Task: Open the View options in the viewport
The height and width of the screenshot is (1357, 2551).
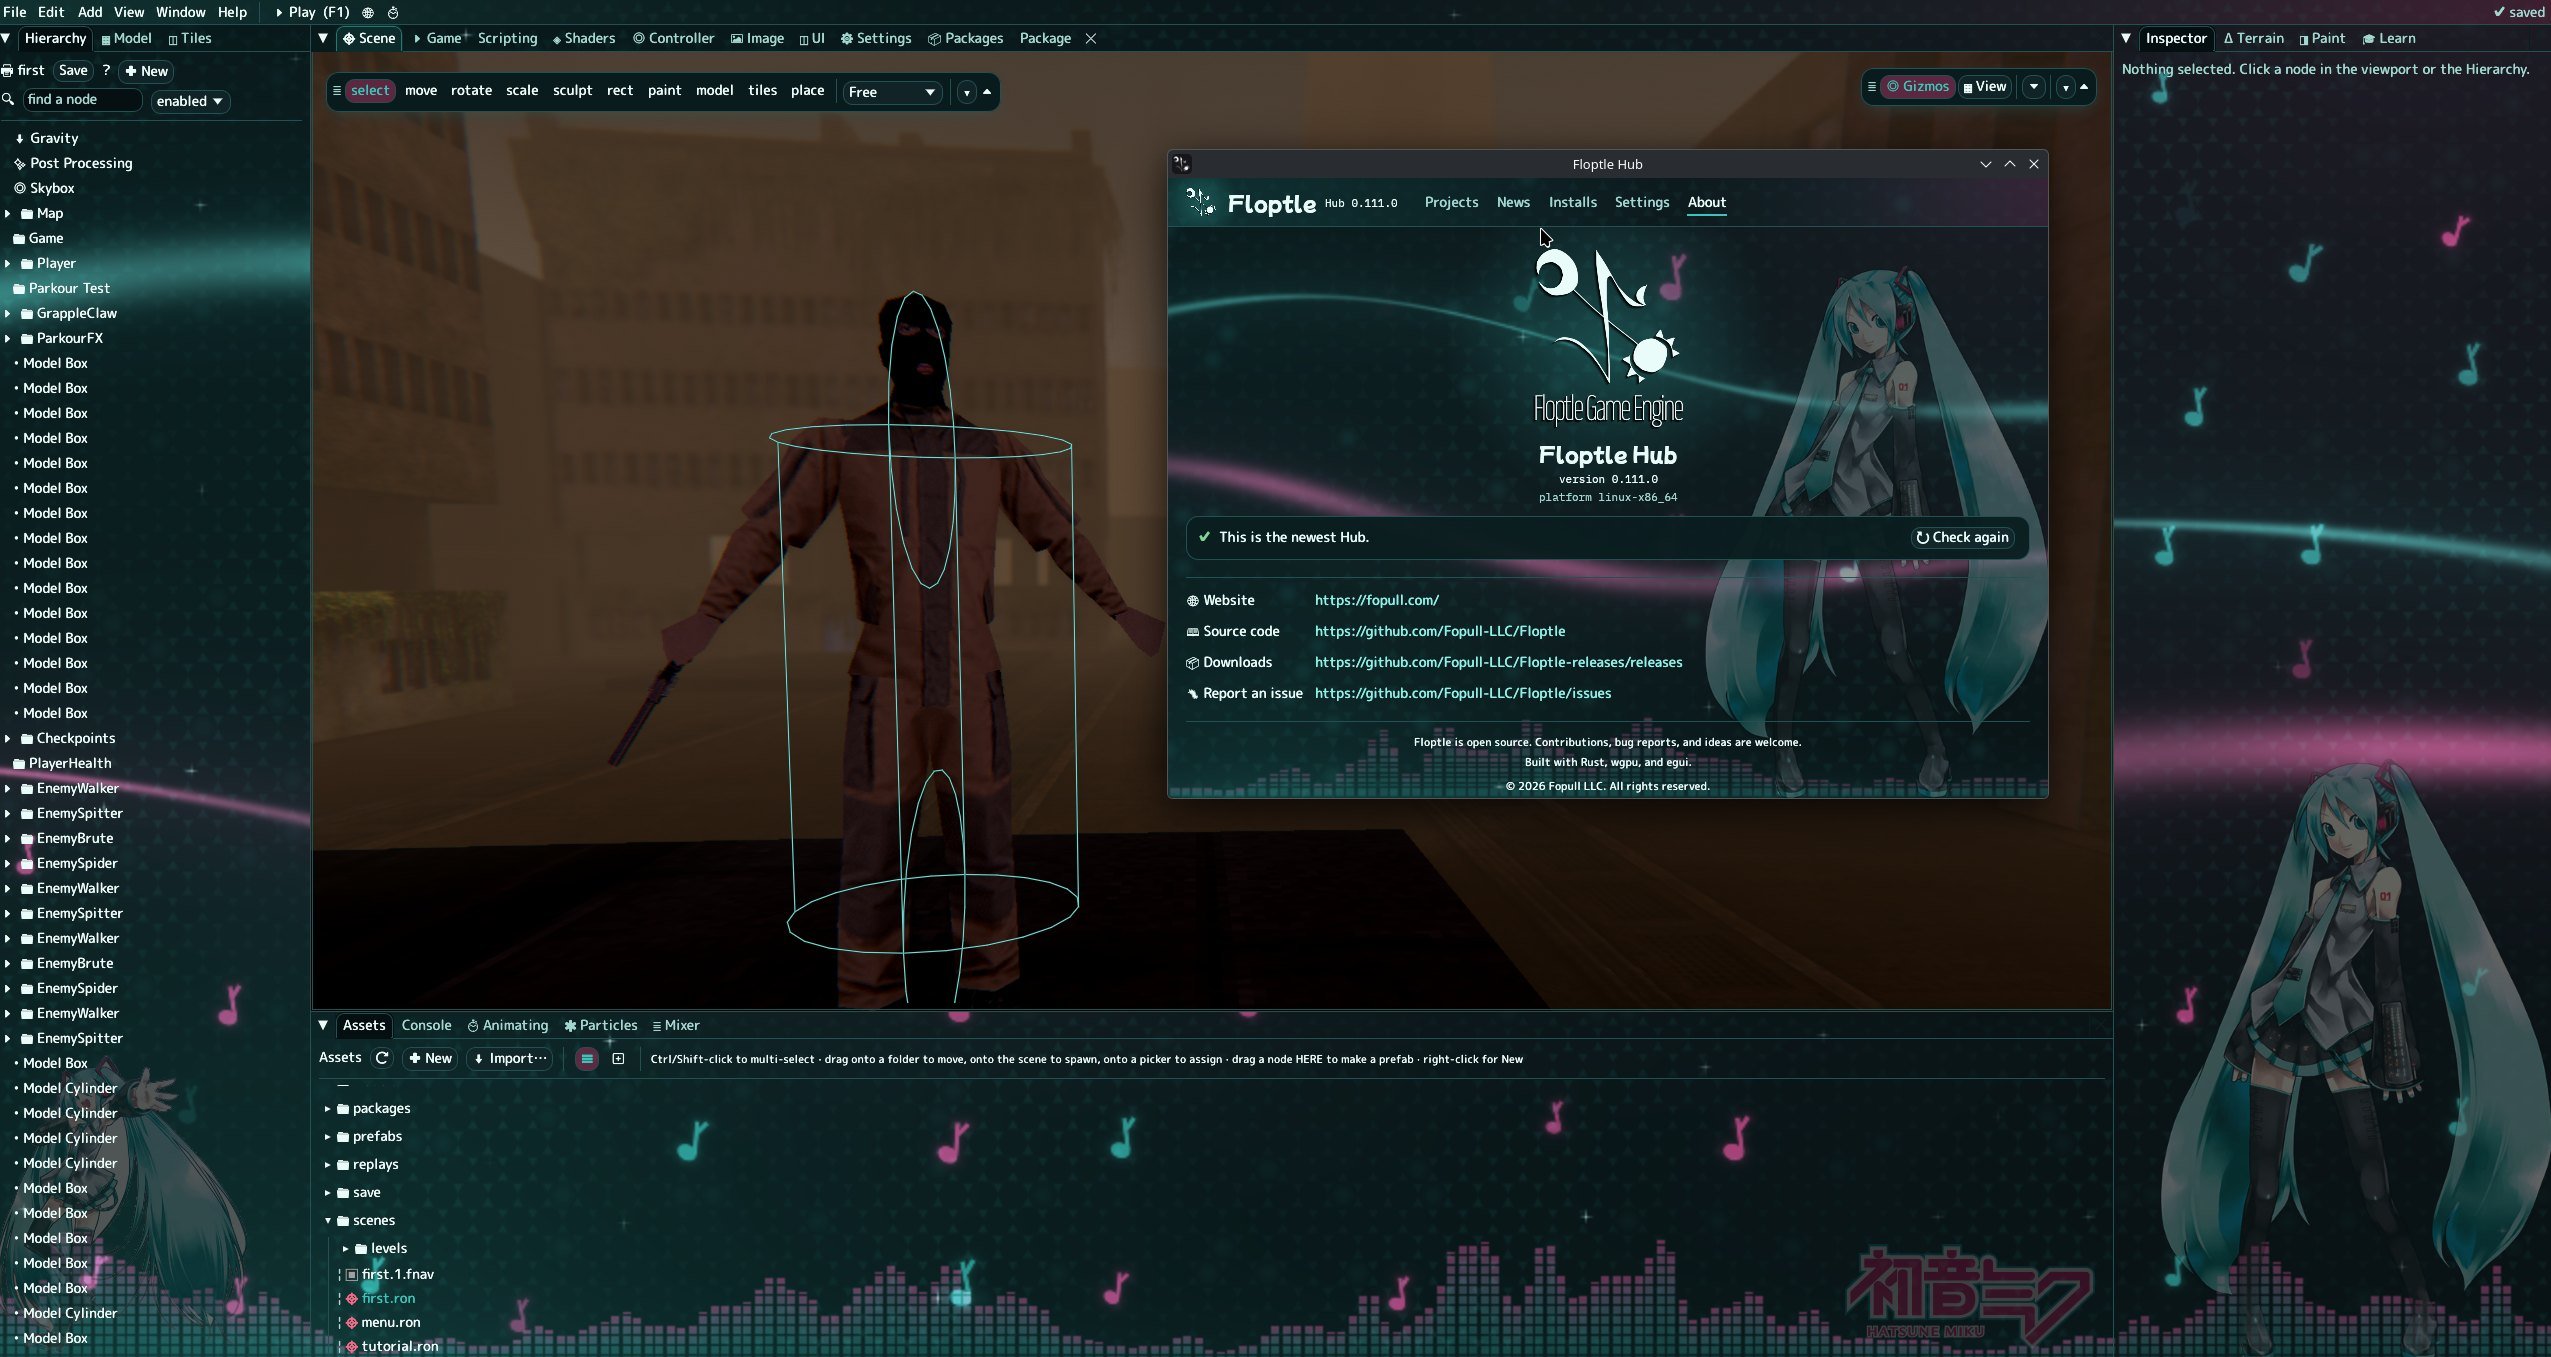Action: pyautogui.click(x=1985, y=87)
